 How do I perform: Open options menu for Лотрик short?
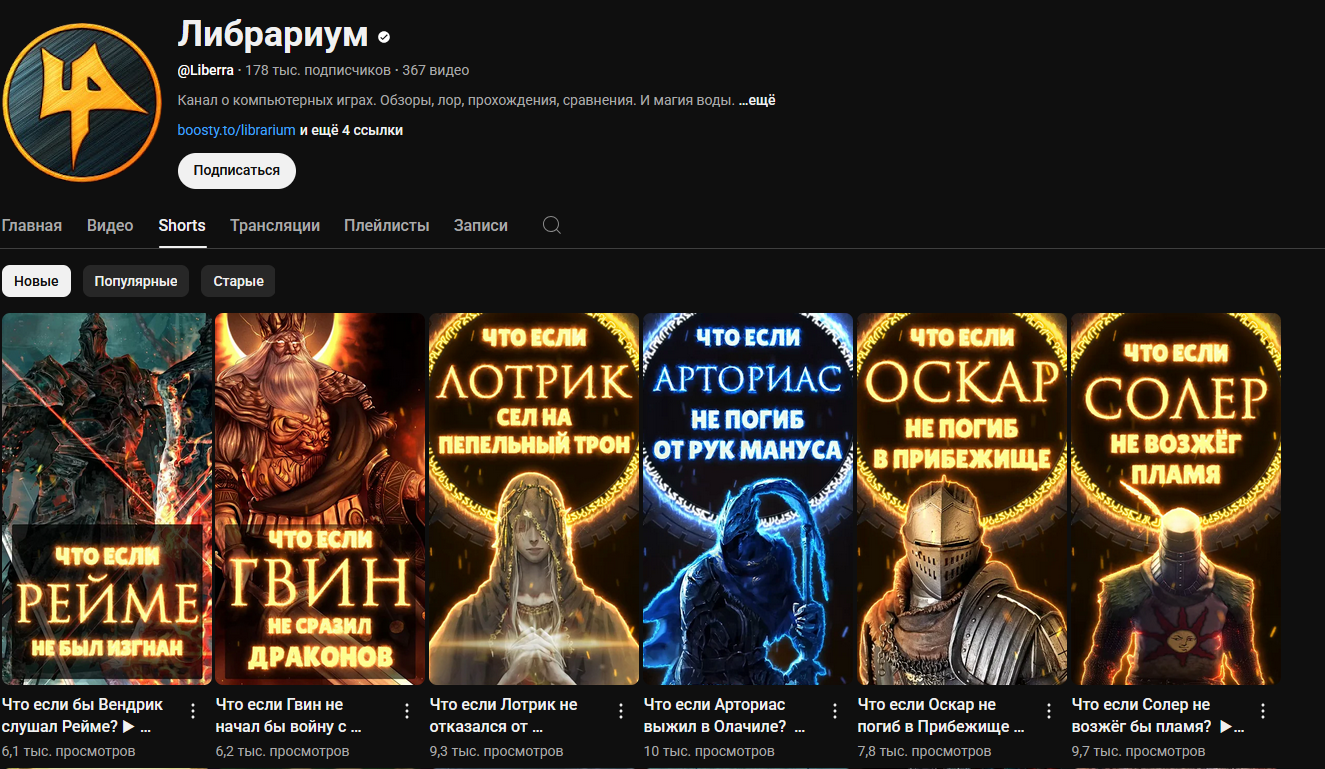tap(621, 711)
